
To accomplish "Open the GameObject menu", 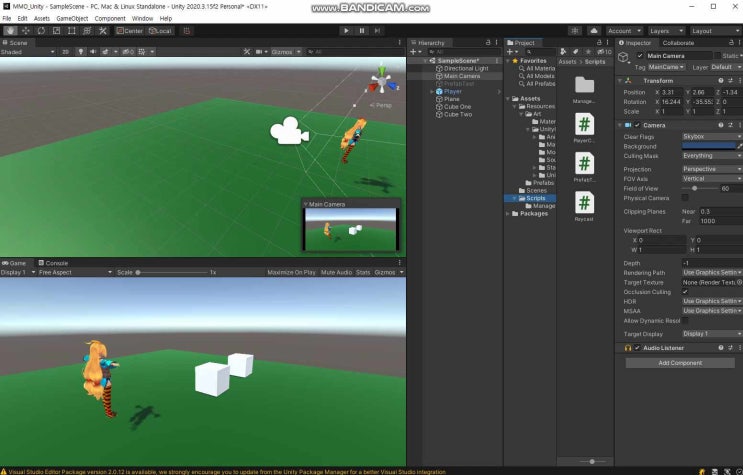I will 72,18.
